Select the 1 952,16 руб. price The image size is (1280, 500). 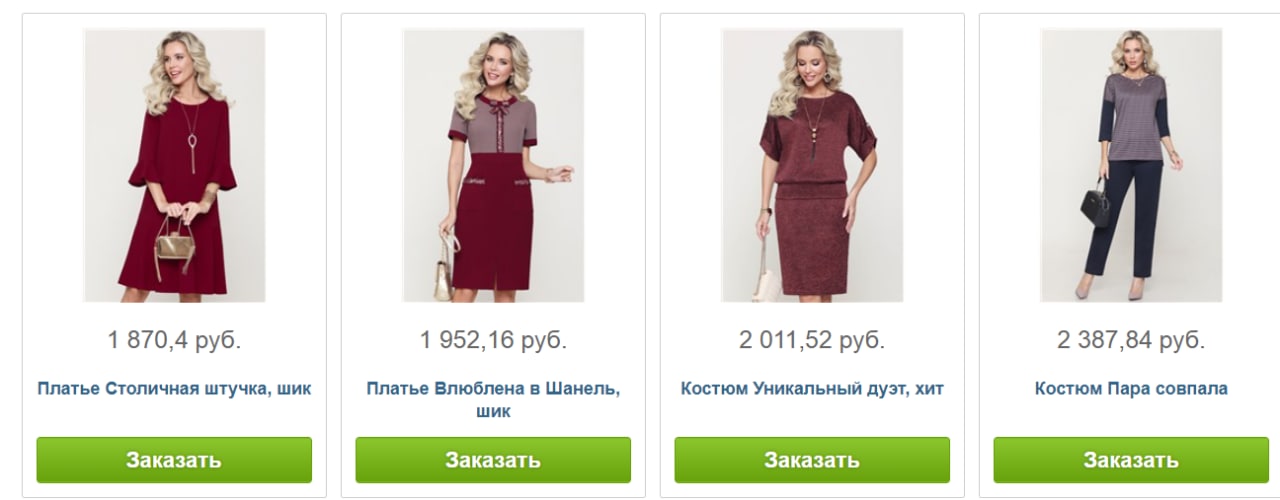point(493,340)
